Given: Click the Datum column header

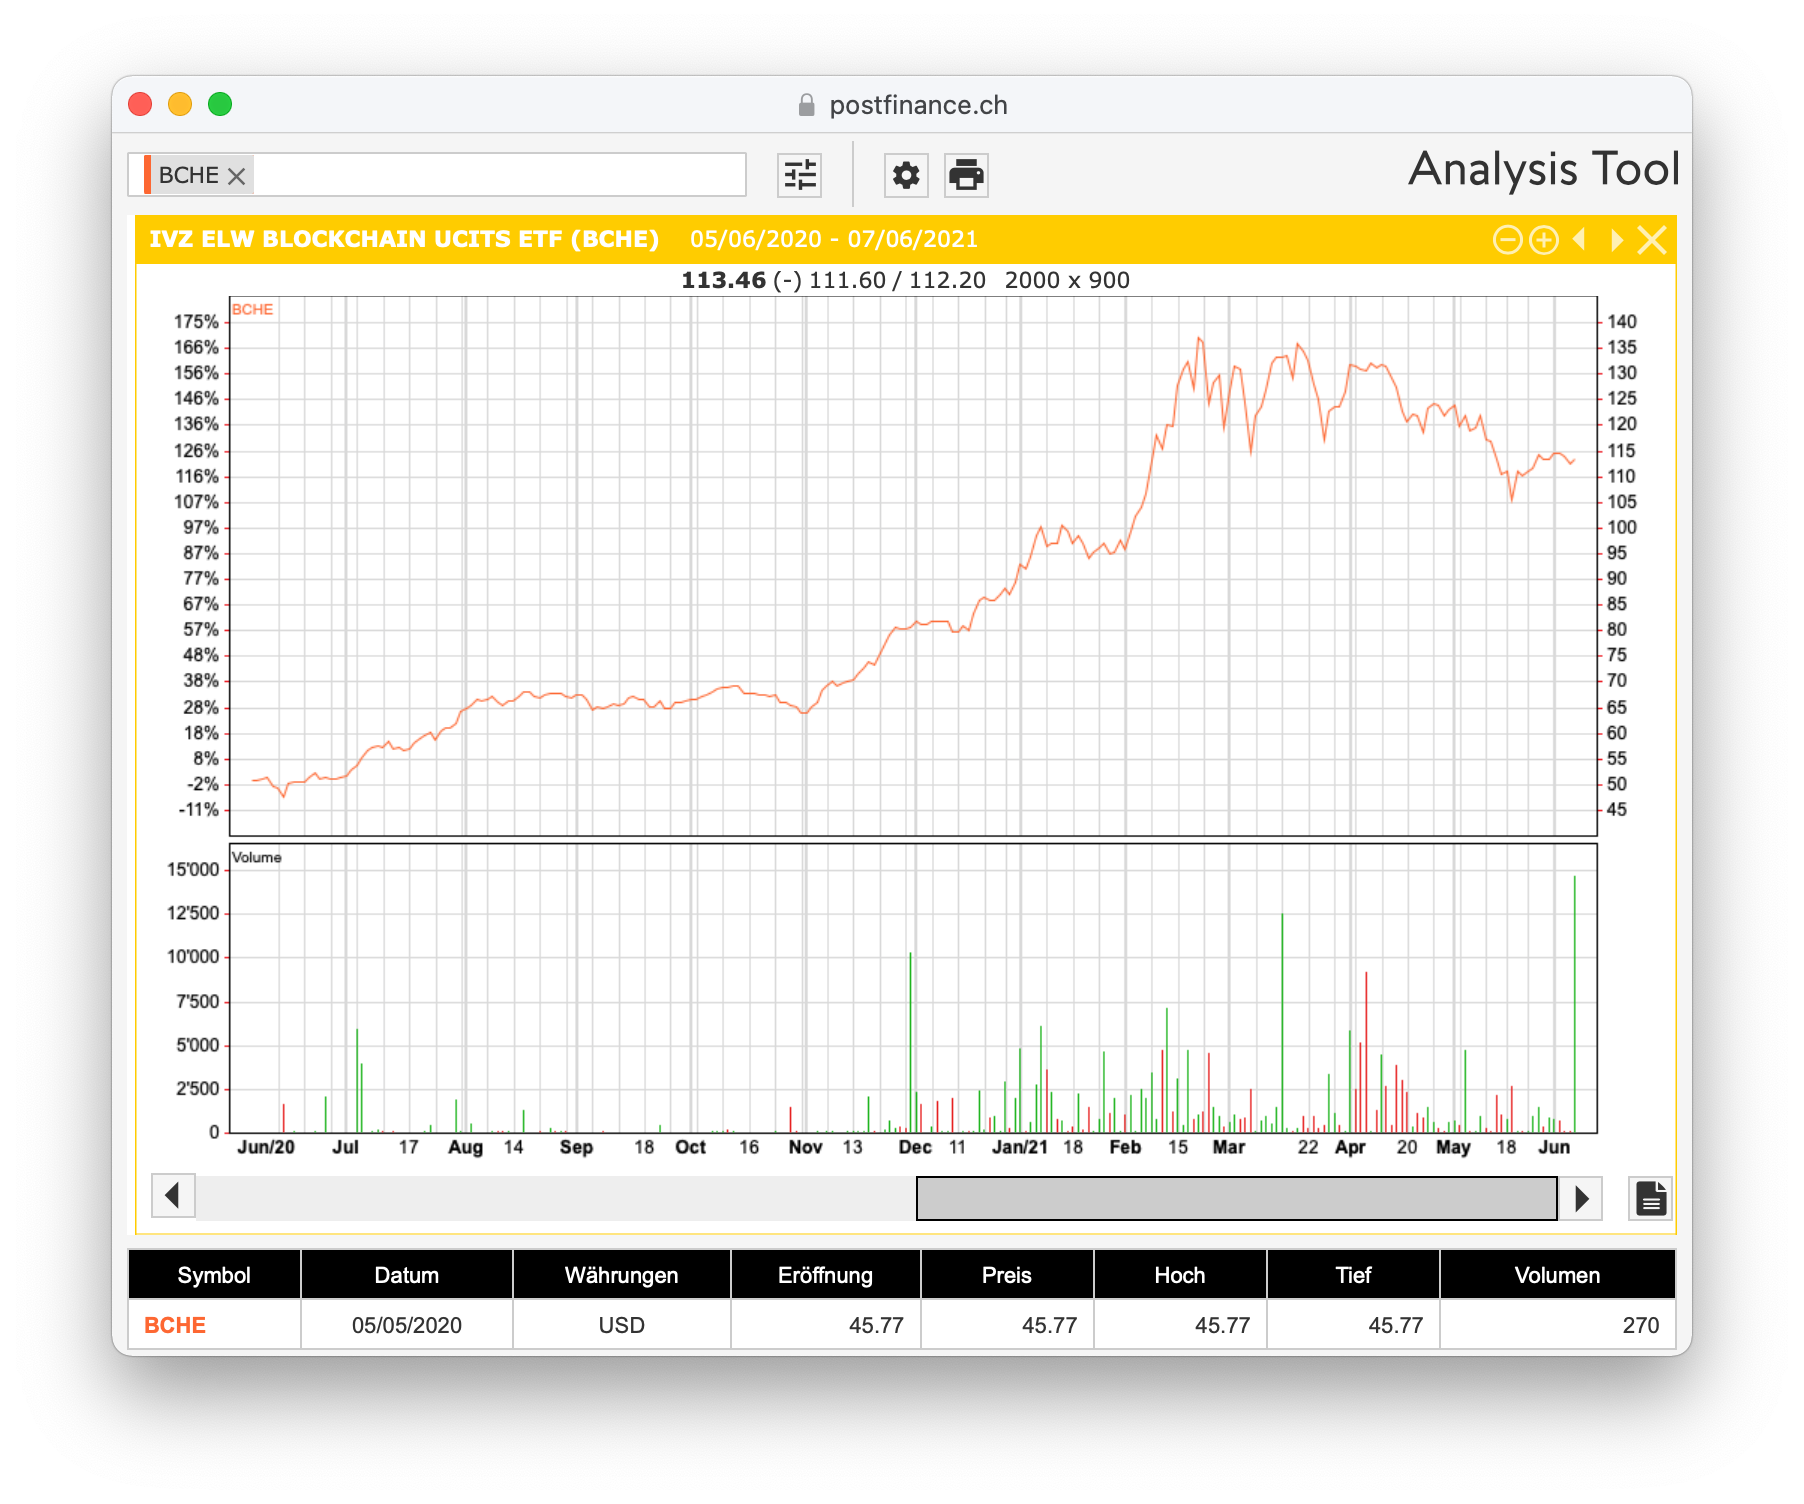Looking at the screenshot, I should coord(406,1275).
